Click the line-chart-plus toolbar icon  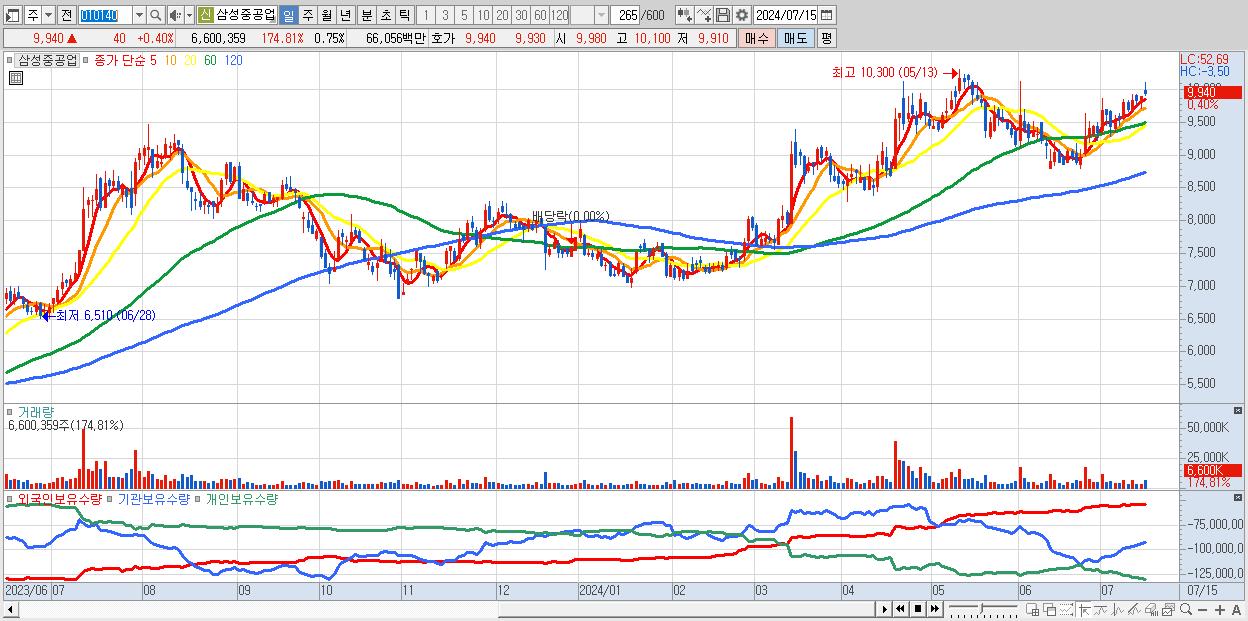click(704, 15)
